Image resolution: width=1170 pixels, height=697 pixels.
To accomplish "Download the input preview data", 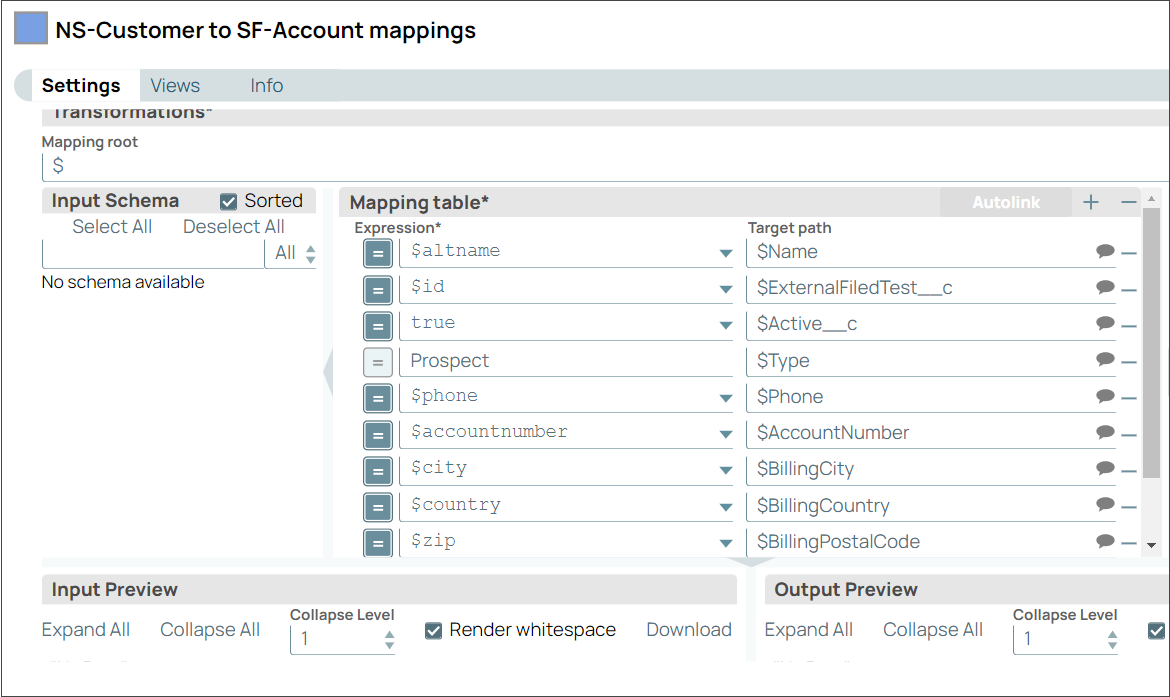I will tap(689, 630).
